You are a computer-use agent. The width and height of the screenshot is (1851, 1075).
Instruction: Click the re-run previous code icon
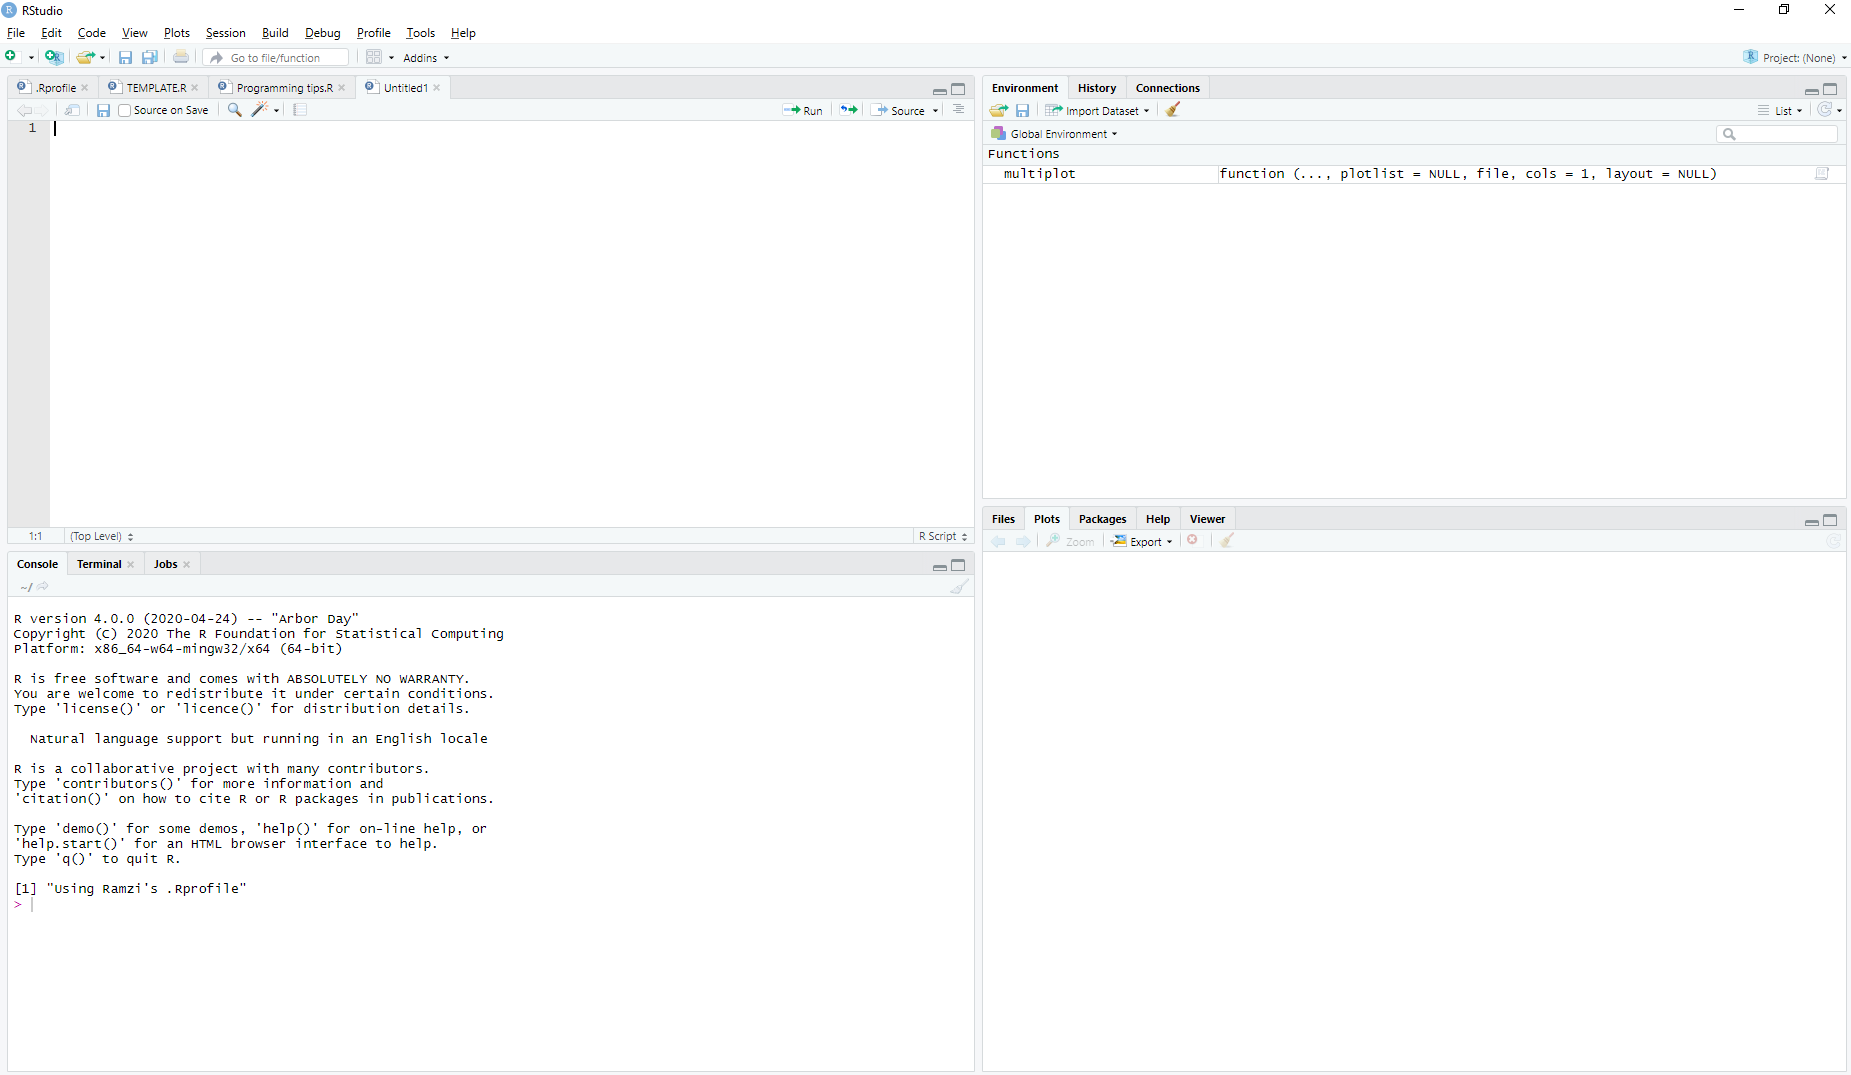[848, 110]
